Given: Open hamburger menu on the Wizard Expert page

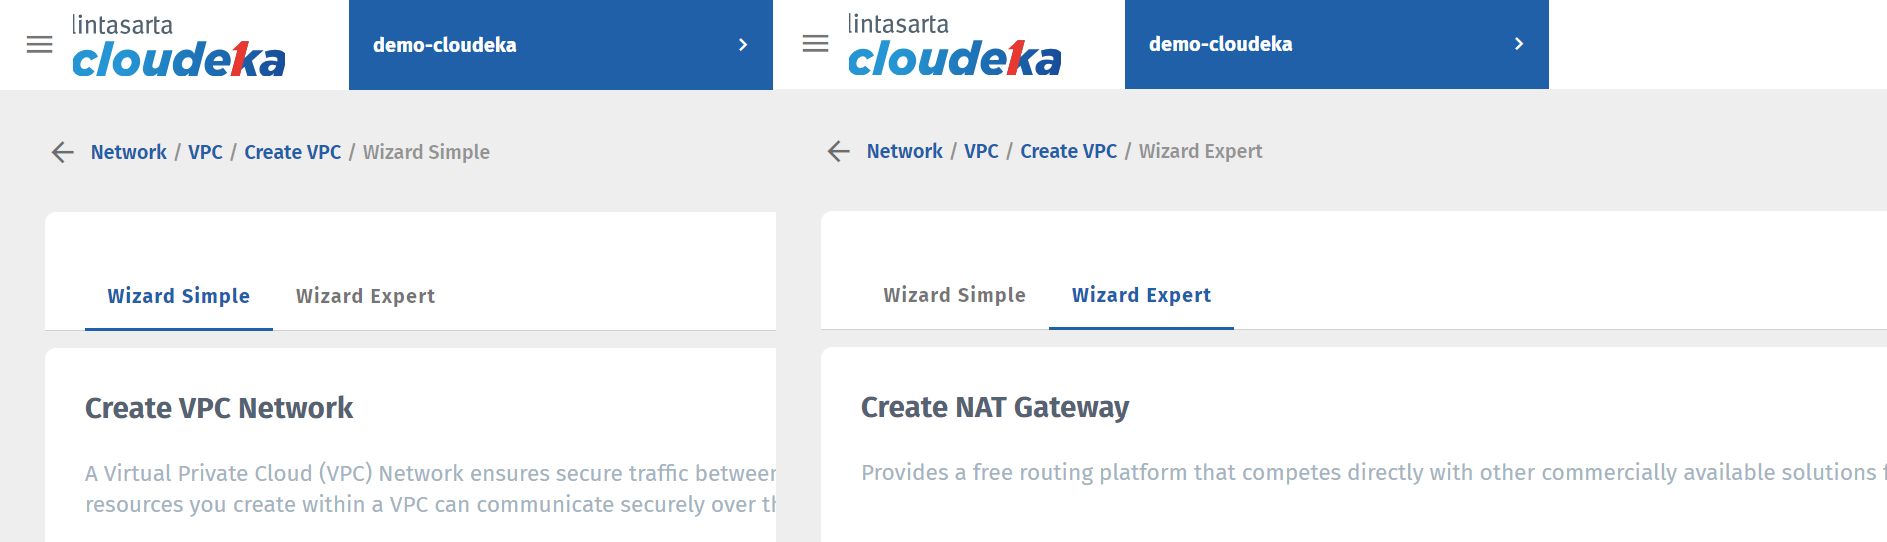Looking at the screenshot, I should click(815, 44).
